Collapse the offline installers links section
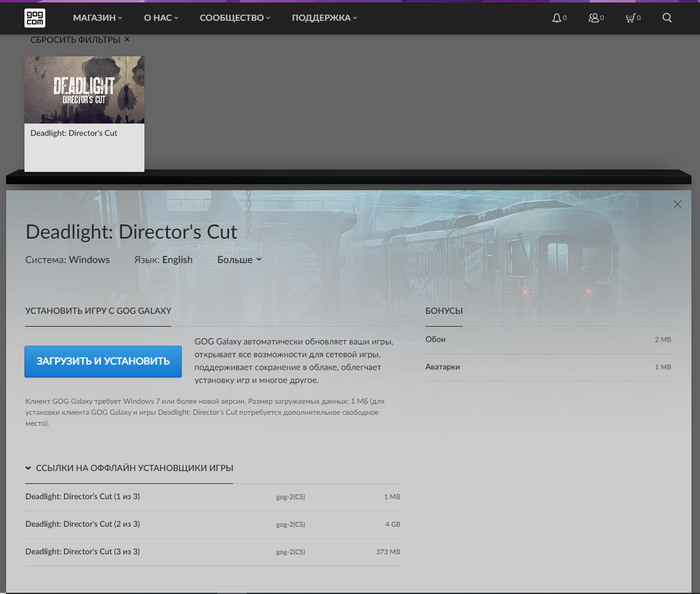Viewport: 700px width, 594px height. point(128,468)
